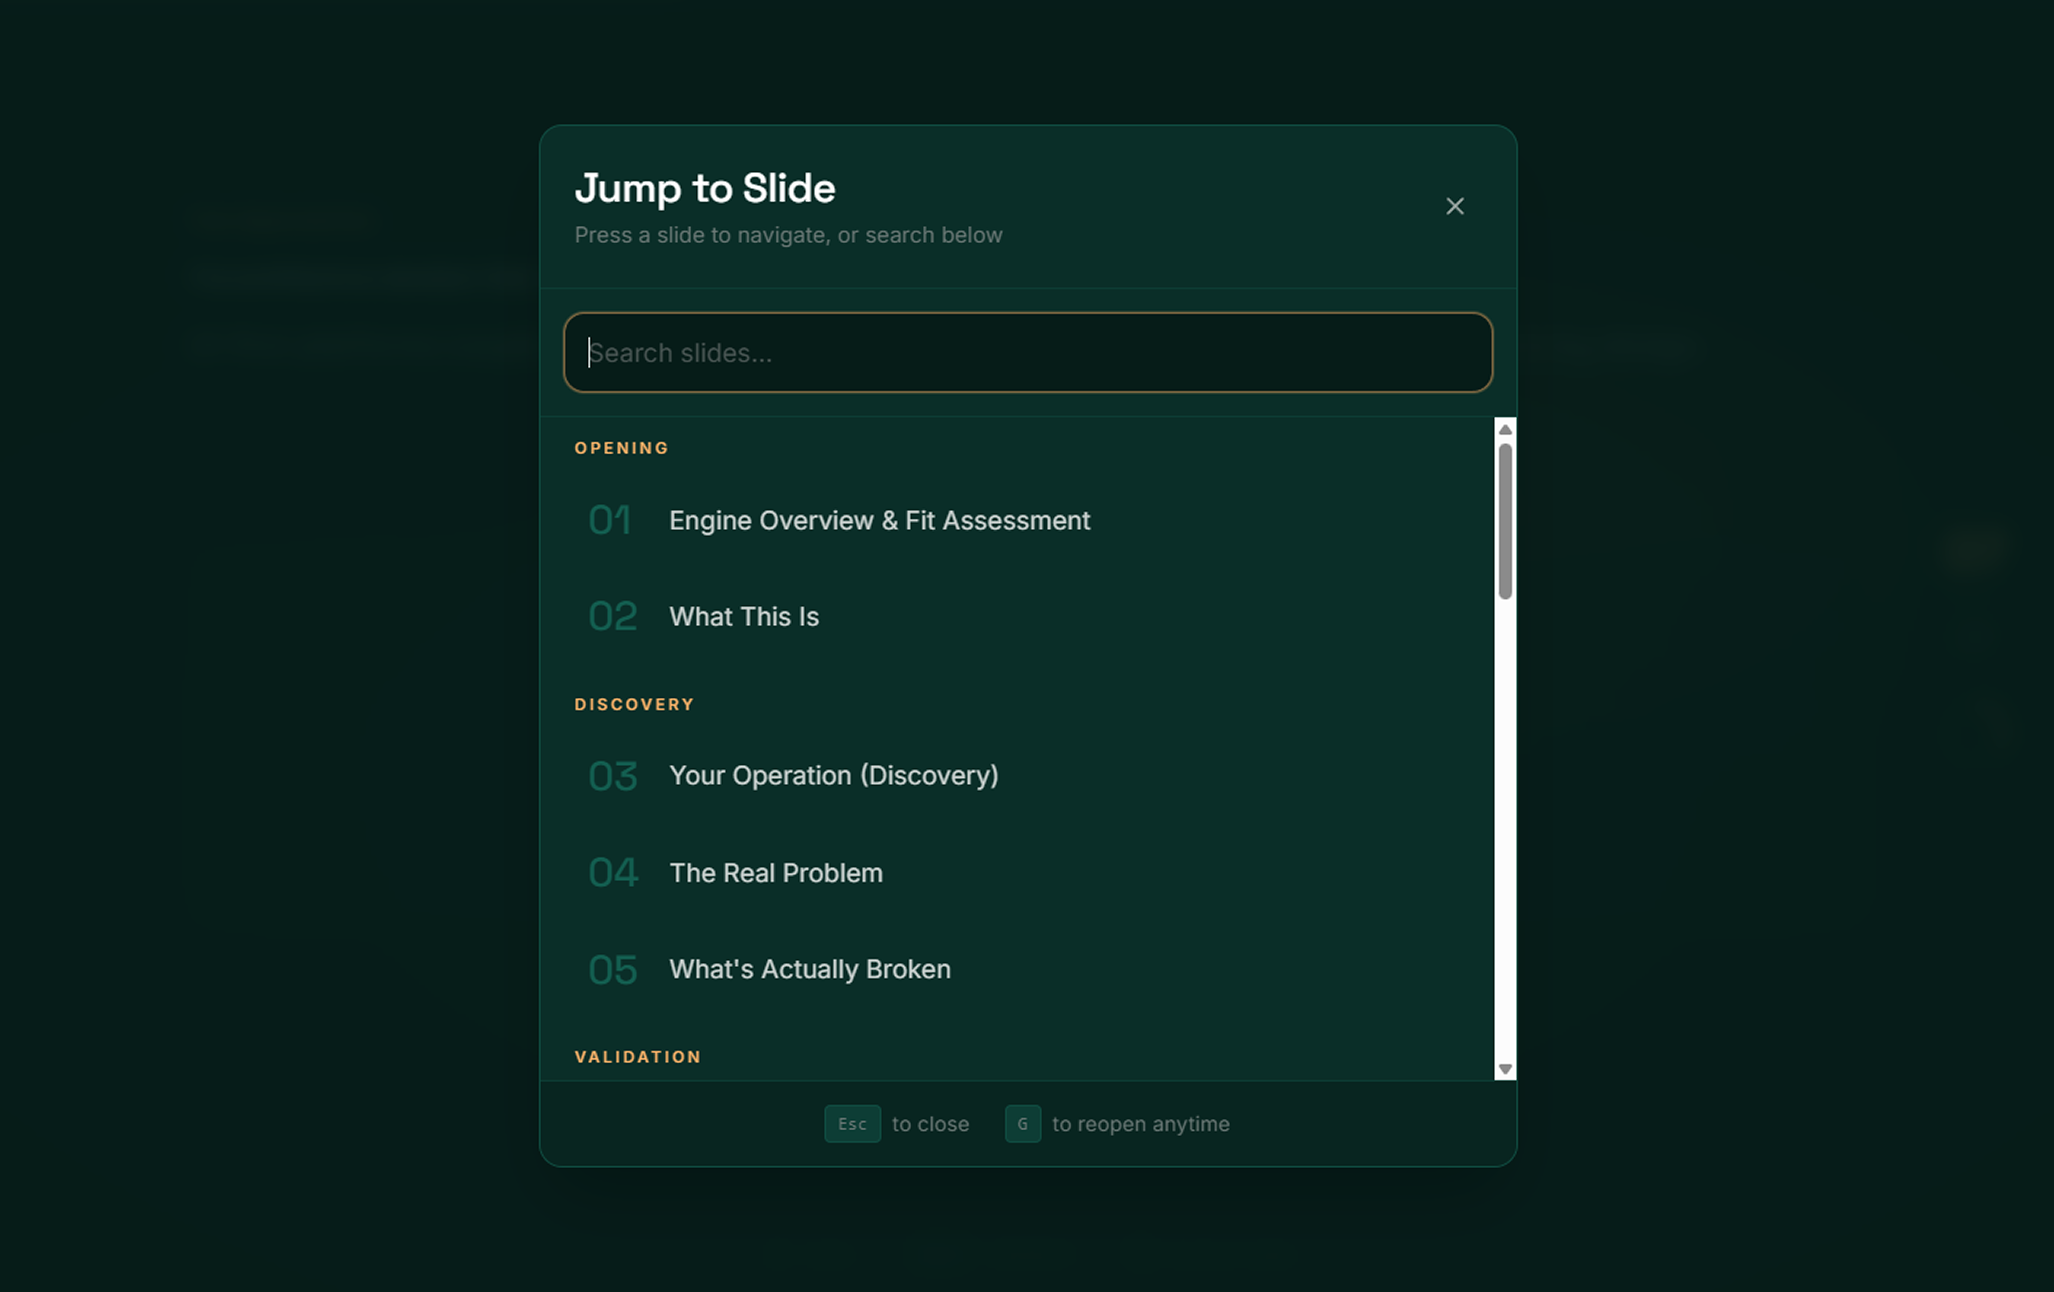Click the VALIDATION section header

click(x=637, y=1057)
